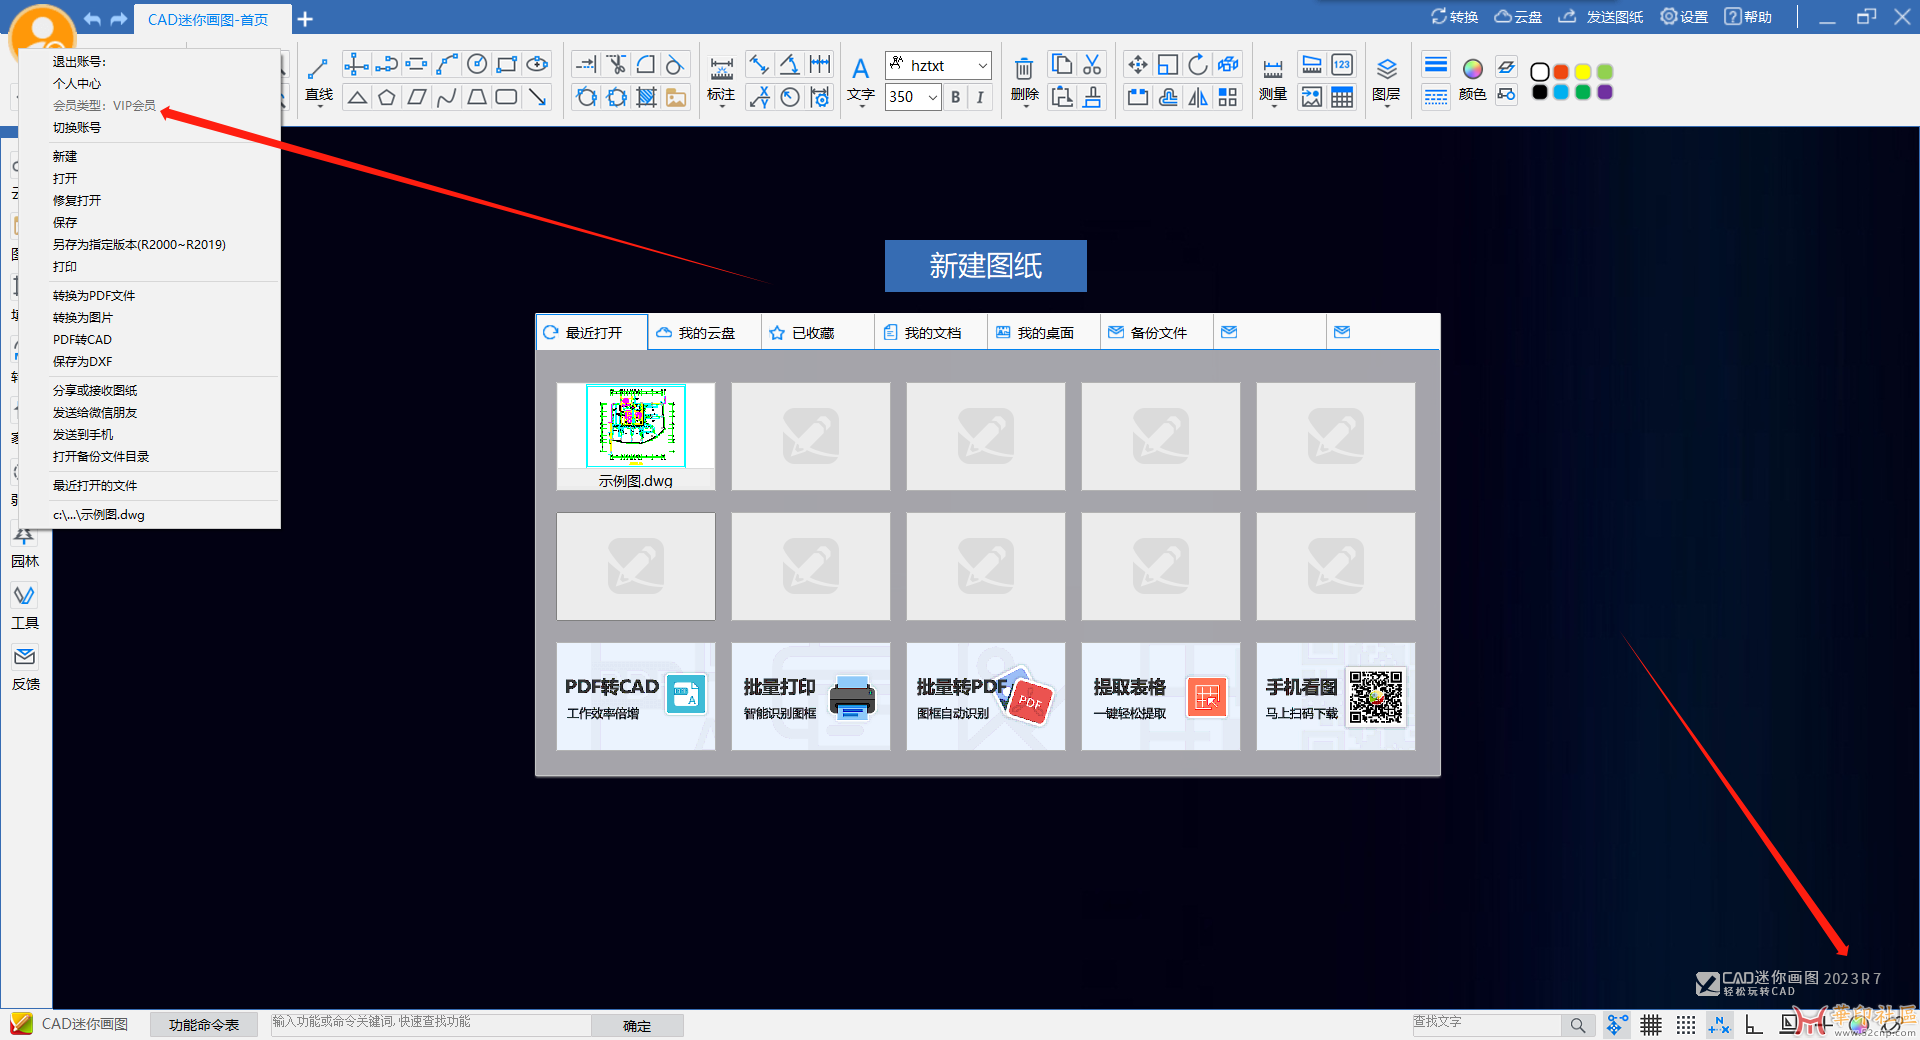Viewport: 1920px width, 1040px height.
Task: Click the radius dimension clock icon
Action: (x=790, y=97)
